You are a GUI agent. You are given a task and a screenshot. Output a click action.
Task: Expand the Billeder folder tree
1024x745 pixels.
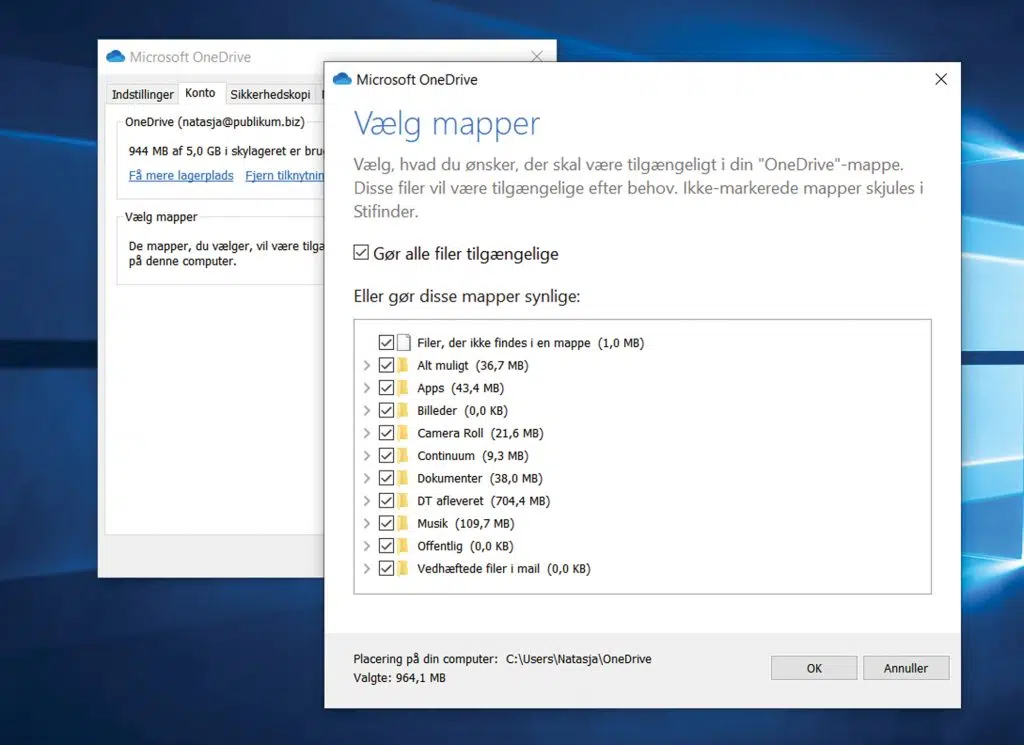pos(367,410)
